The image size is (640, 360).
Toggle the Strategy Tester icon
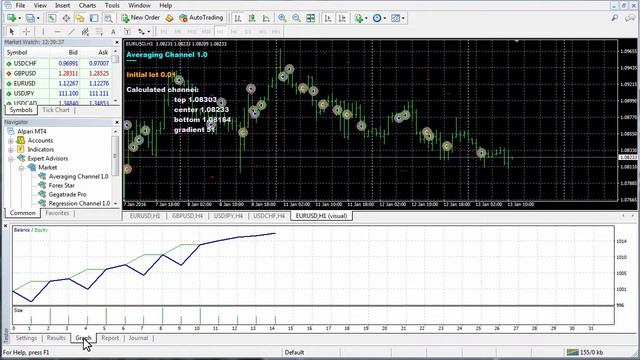point(108,18)
